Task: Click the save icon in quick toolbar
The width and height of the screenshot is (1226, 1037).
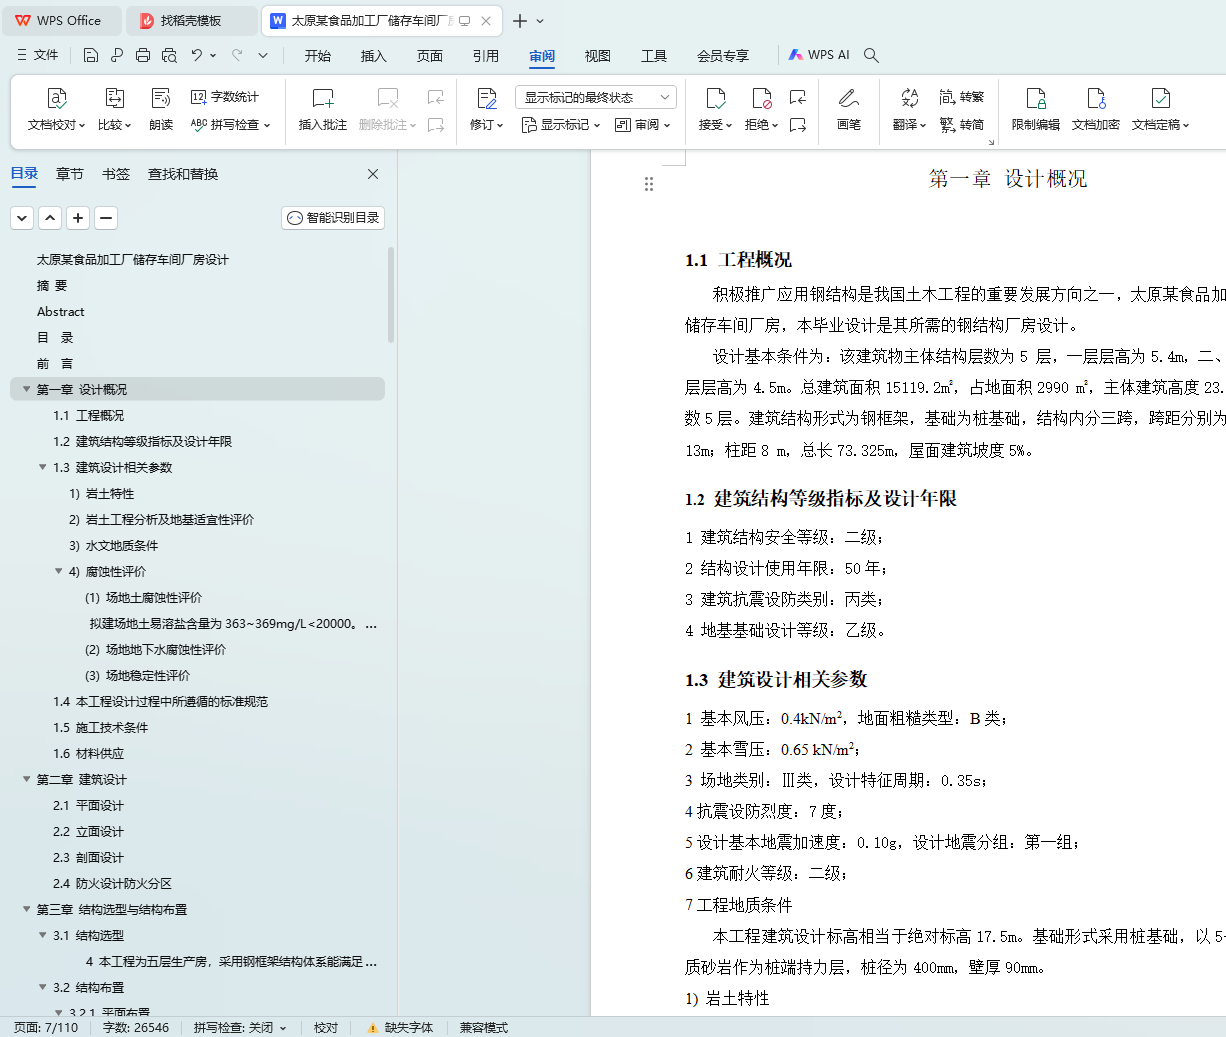Action: [x=91, y=55]
